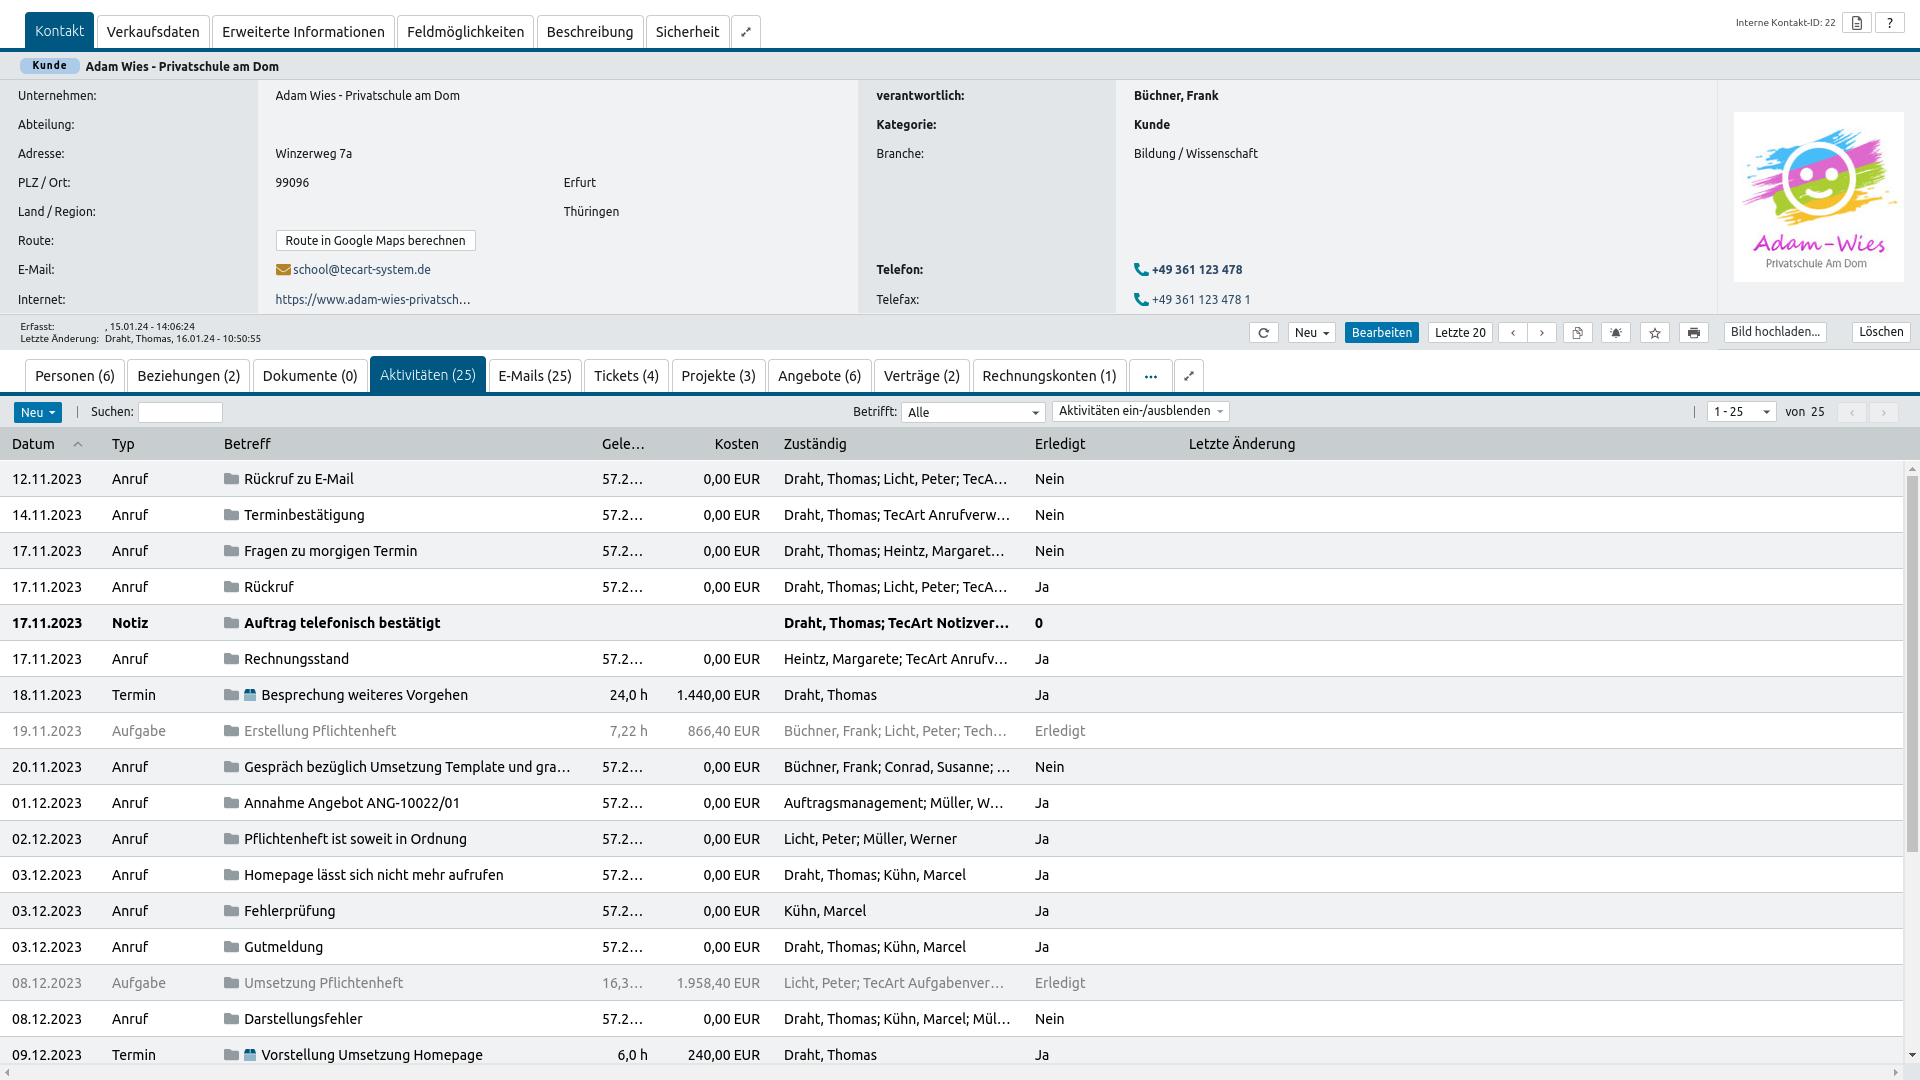Mark contact as favorite with star icon
The image size is (1920, 1080).
point(1655,333)
